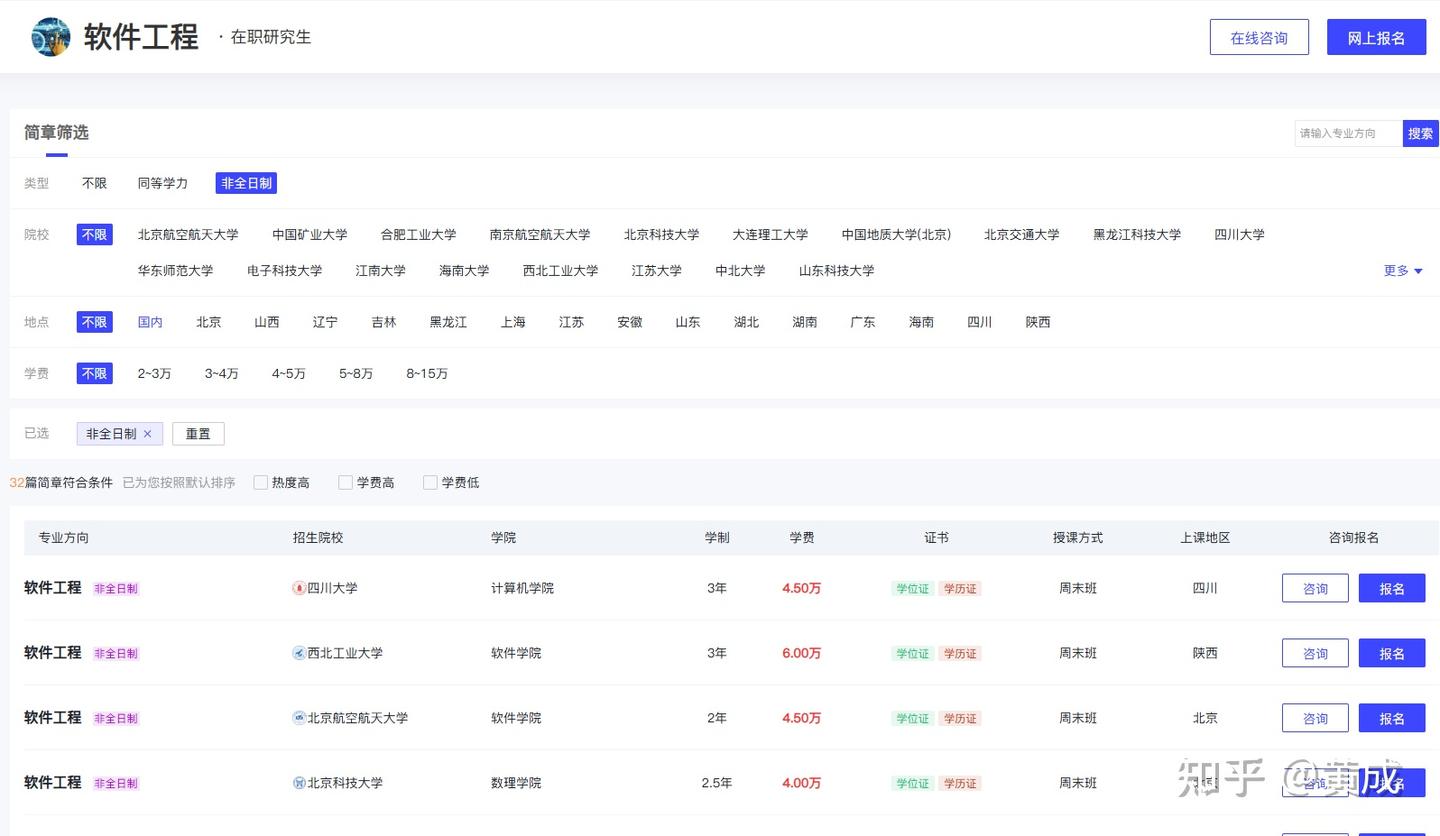Click the 网上报名 button
The image size is (1440, 836).
click(x=1376, y=38)
